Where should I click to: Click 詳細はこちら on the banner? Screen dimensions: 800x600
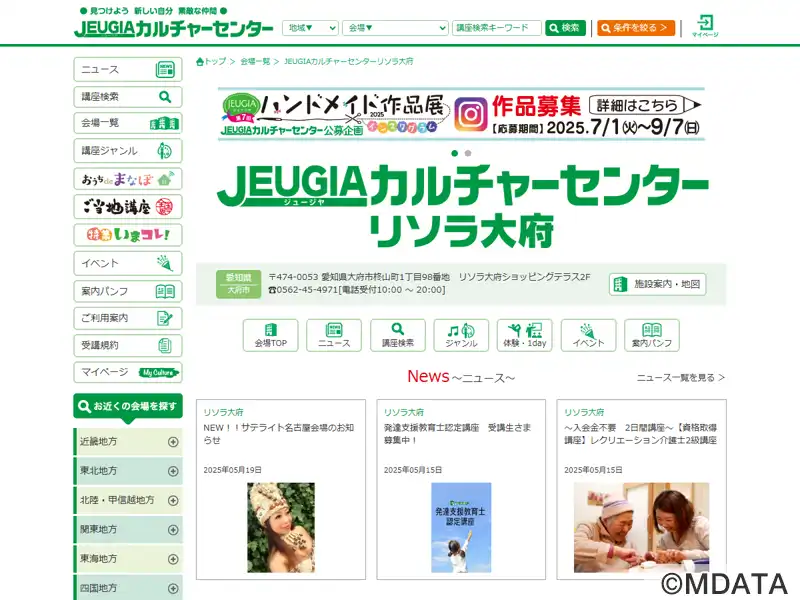pyautogui.click(x=645, y=105)
